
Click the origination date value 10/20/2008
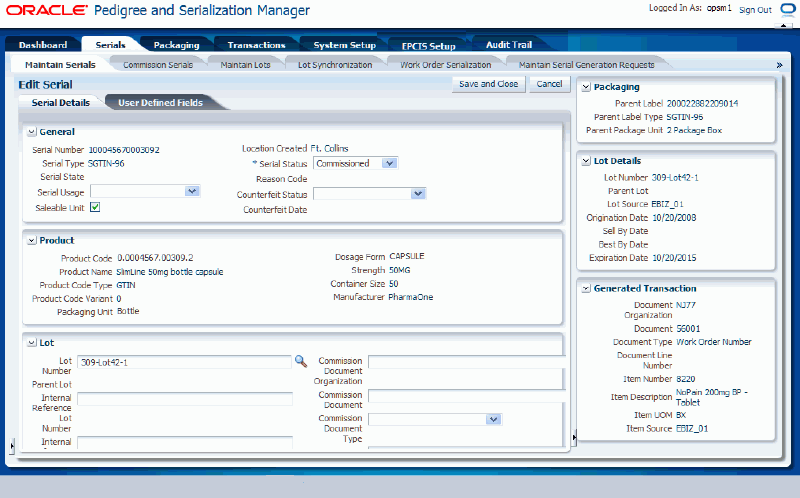tap(674, 218)
